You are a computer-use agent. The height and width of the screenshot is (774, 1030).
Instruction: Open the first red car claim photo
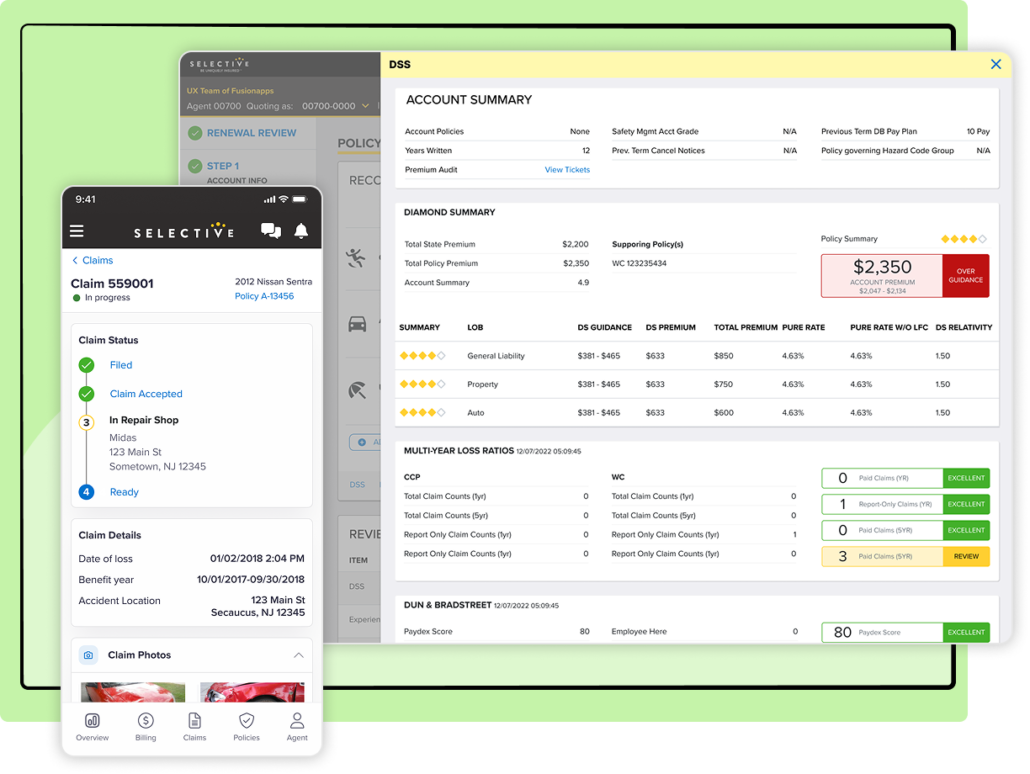133,692
